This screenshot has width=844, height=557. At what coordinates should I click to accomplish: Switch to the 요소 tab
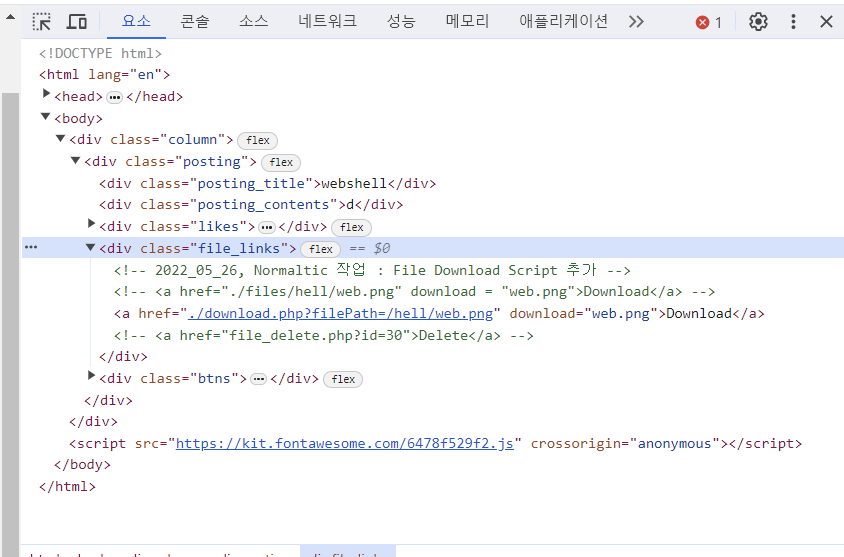pyautogui.click(x=136, y=21)
